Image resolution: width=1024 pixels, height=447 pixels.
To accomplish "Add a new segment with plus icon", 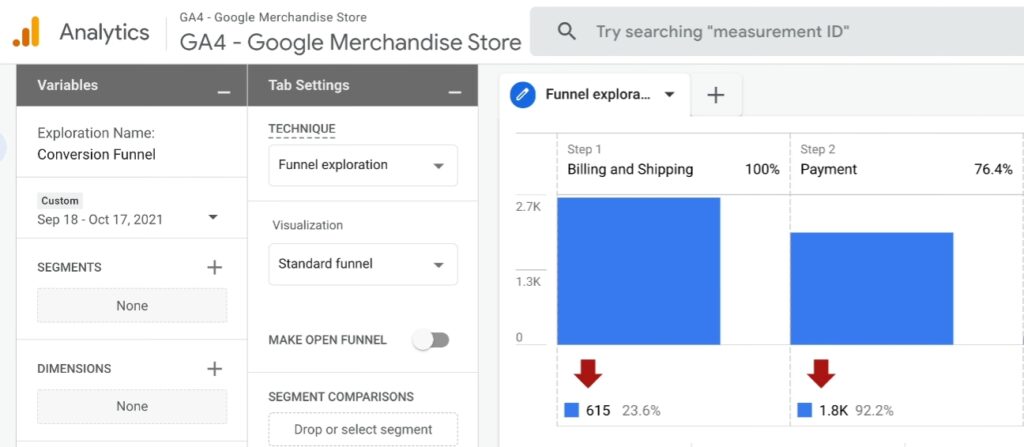I will pos(214,267).
